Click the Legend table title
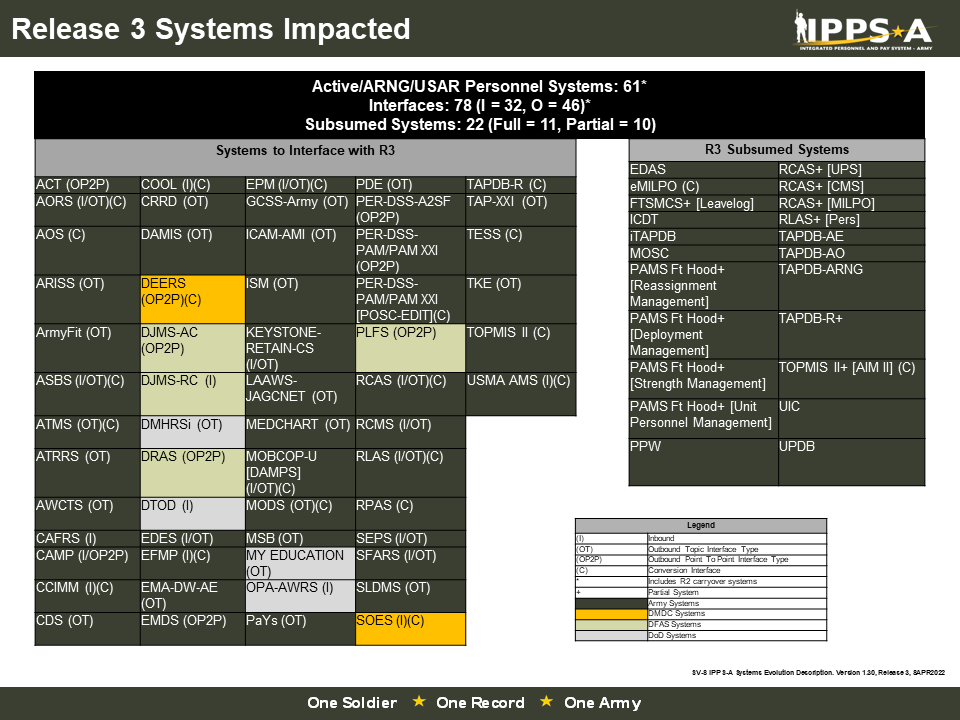960x720 pixels. (700, 525)
